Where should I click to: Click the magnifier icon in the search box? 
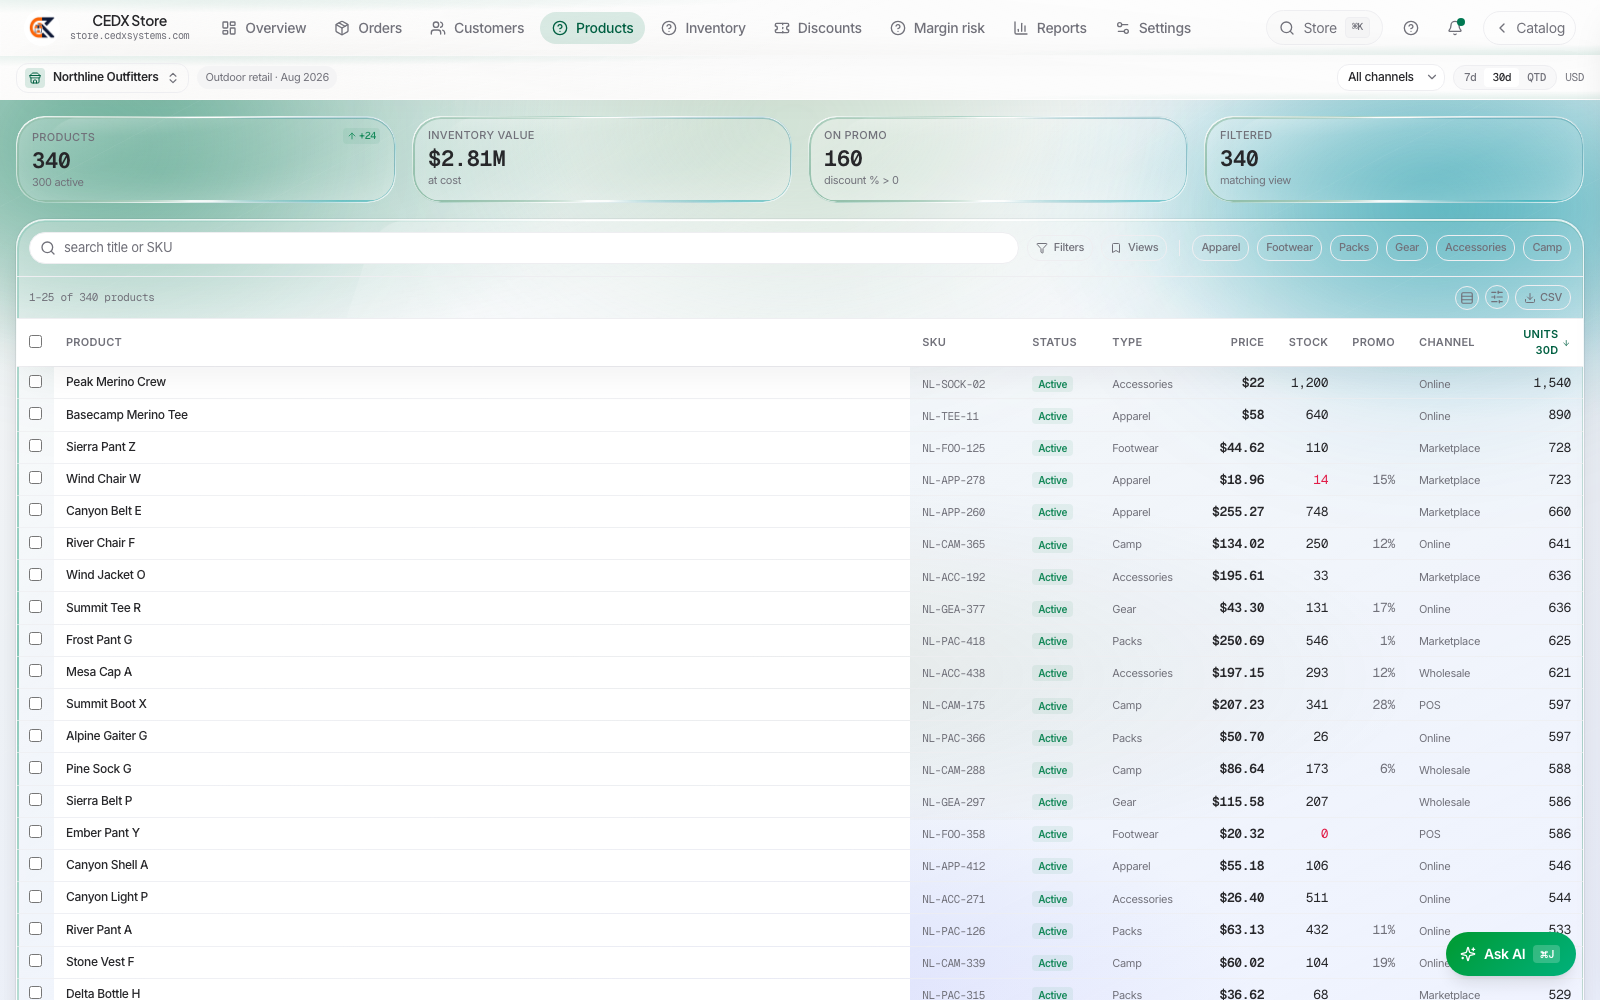tap(48, 248)
